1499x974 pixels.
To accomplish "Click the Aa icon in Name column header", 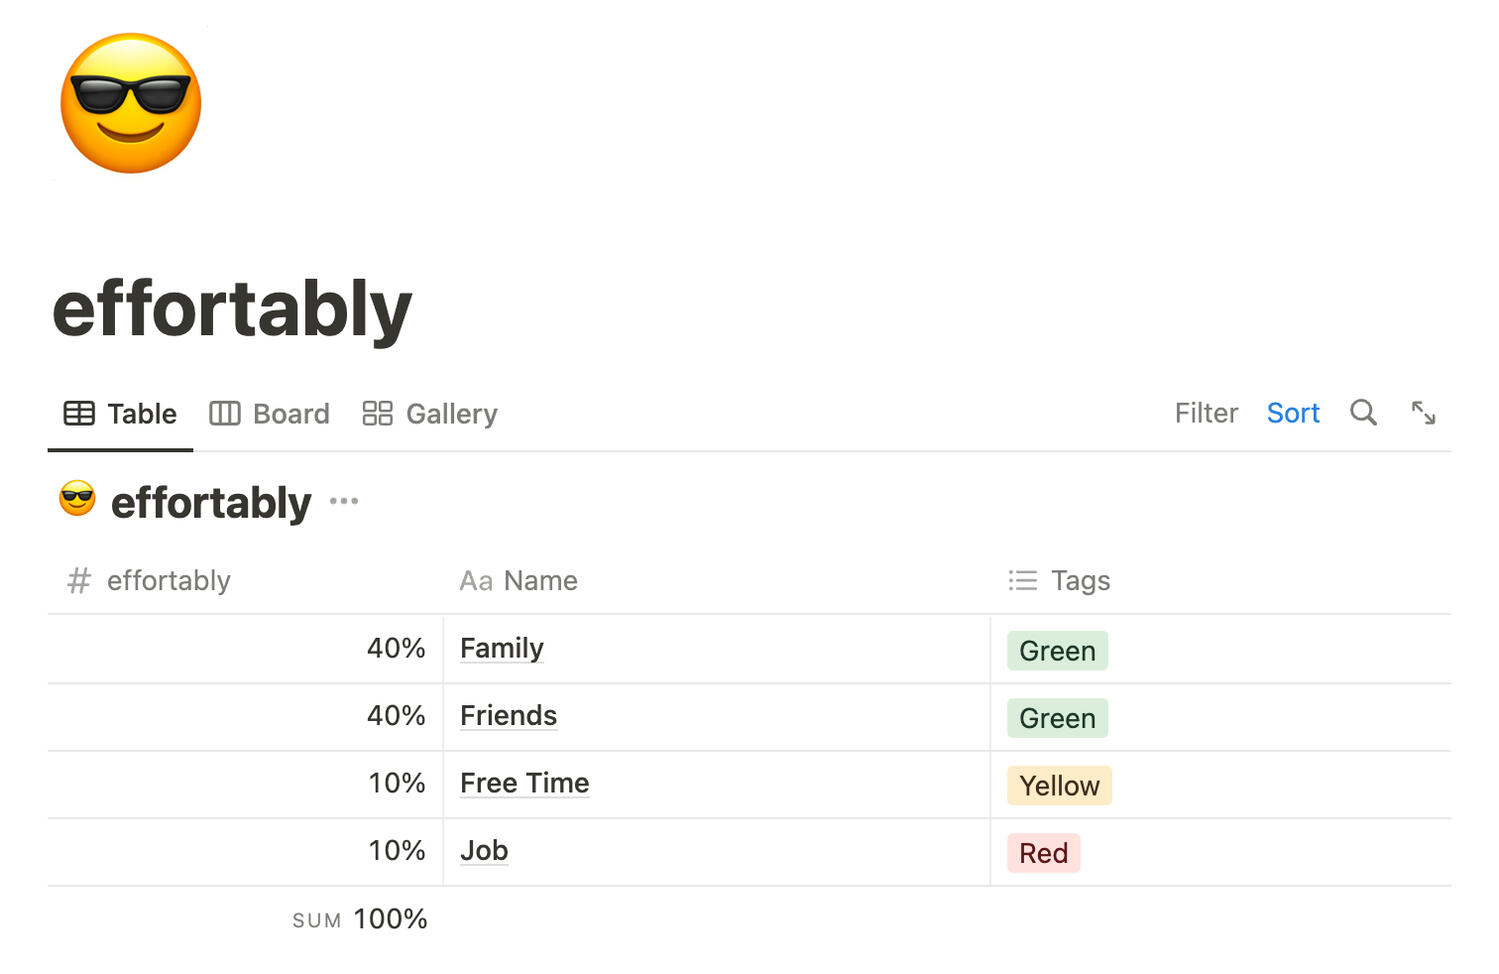I will (x=476, y=581).
